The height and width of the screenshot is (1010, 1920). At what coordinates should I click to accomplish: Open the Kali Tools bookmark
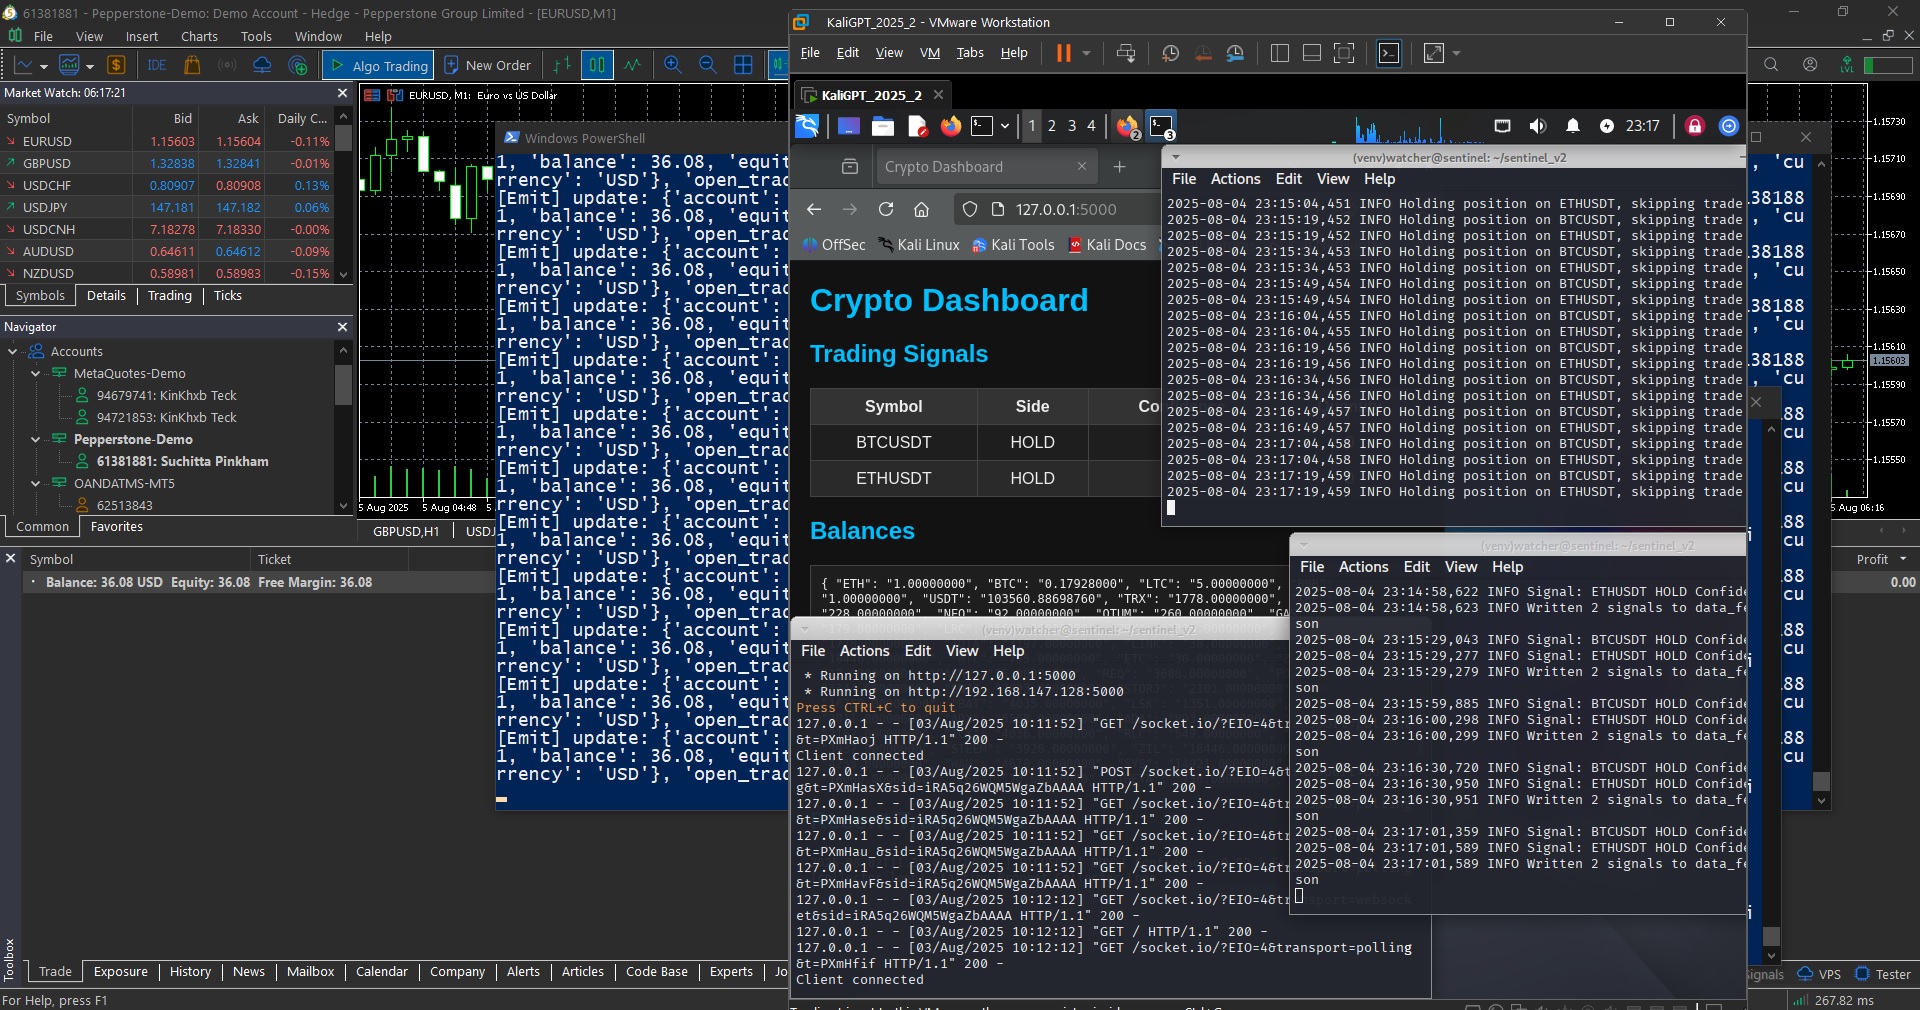click(1013, 245)
